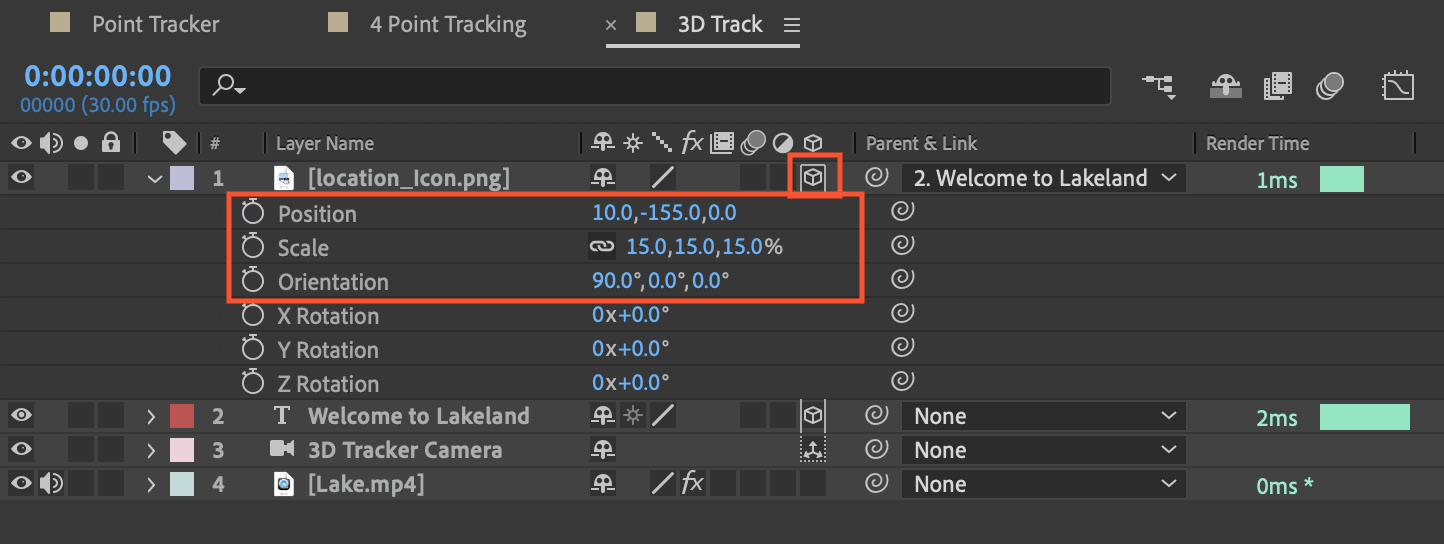Enable the Motion Blur composition switch
The width and height of the screenshot is (1444, 544).
1330,87
